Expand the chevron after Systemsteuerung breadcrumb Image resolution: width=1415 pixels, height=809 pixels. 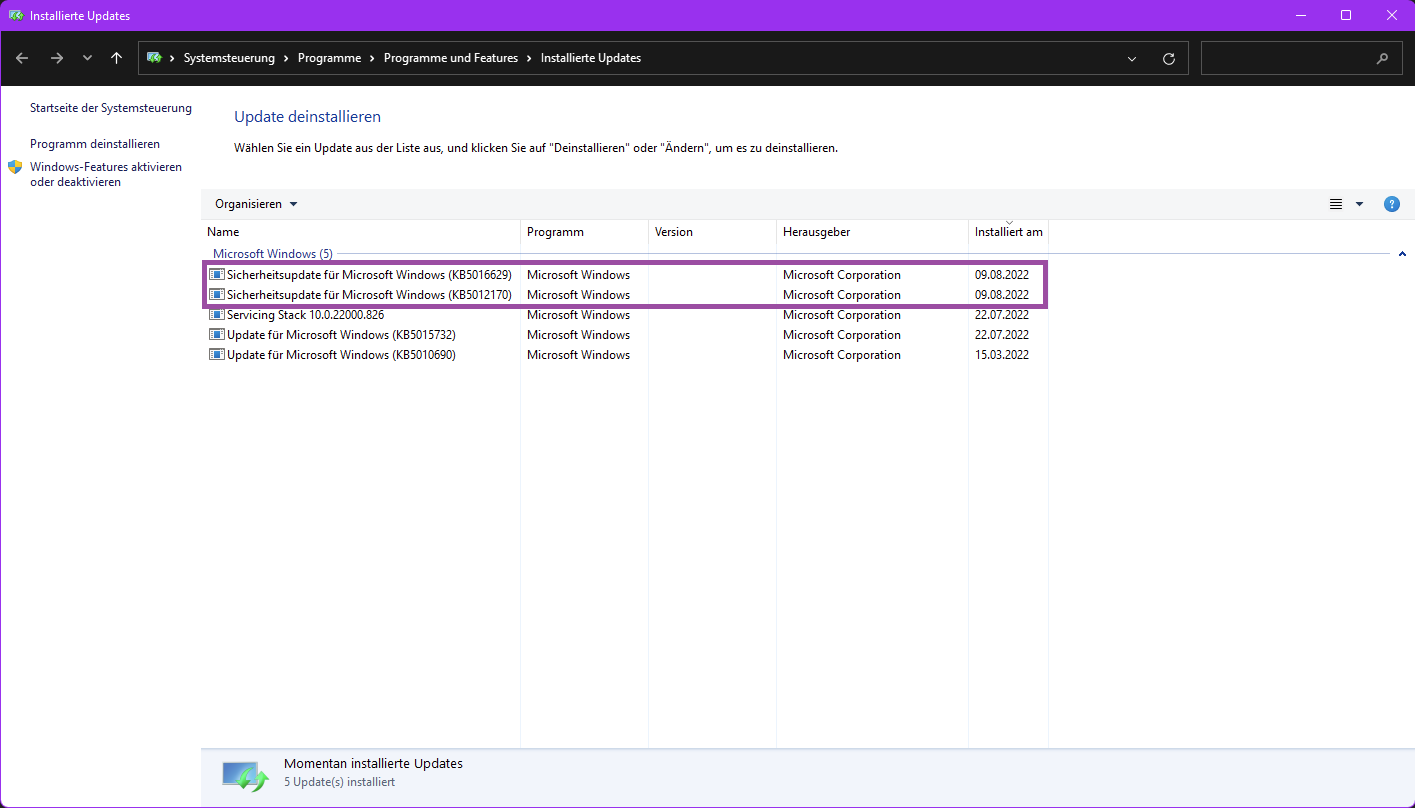click(286, 58)
